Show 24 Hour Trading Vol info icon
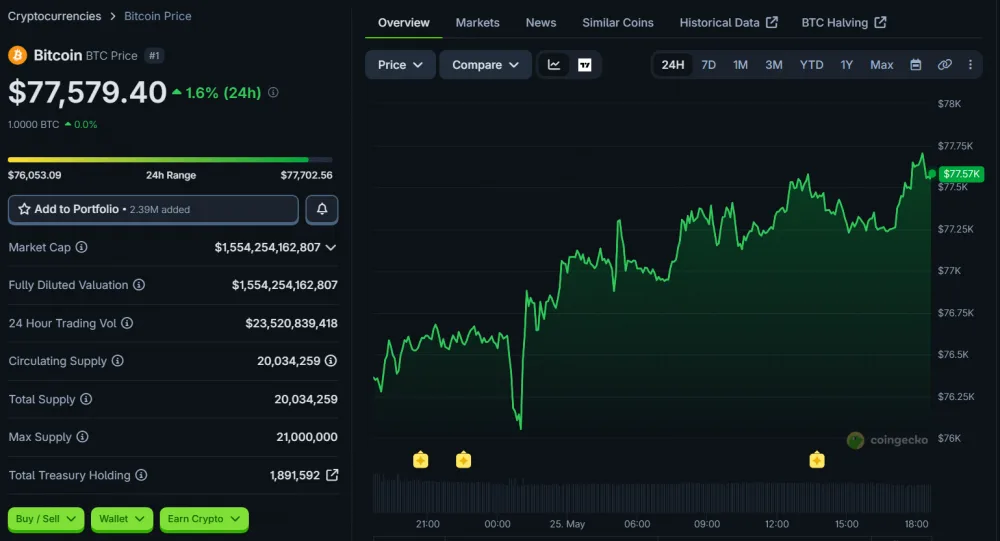Screen dimensions: 1000x541 (127, 323)
